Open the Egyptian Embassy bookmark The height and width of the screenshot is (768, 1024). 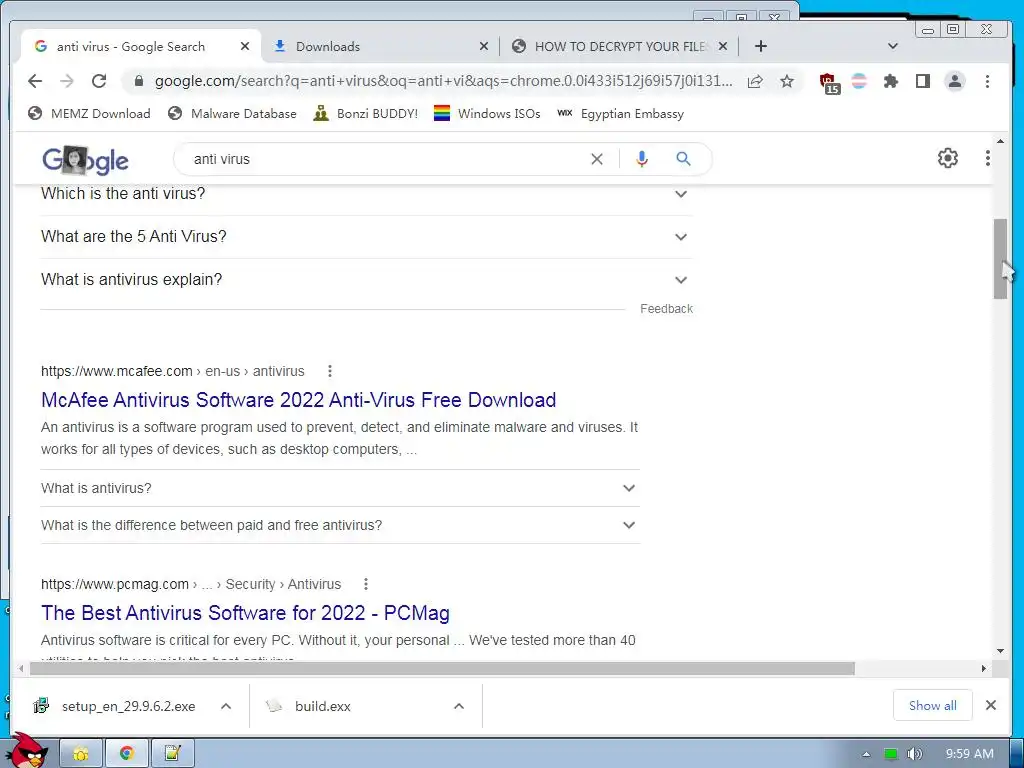(620, 114)
